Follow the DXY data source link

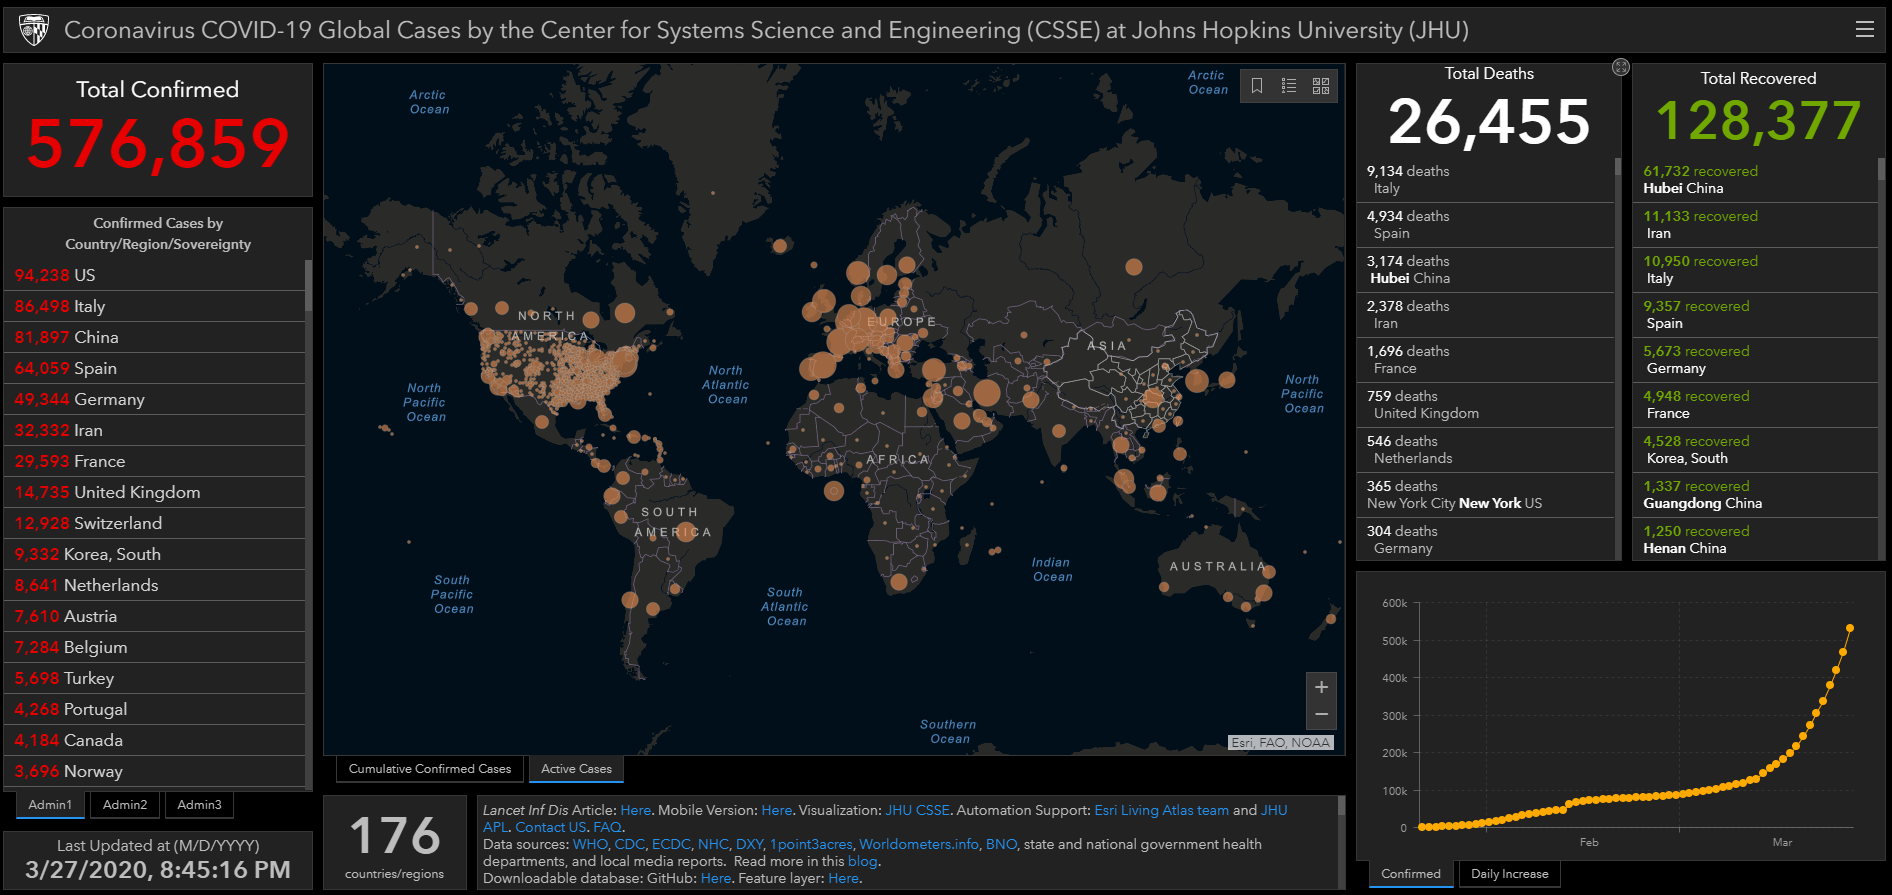pyautogui.click(x=750, y=844)
